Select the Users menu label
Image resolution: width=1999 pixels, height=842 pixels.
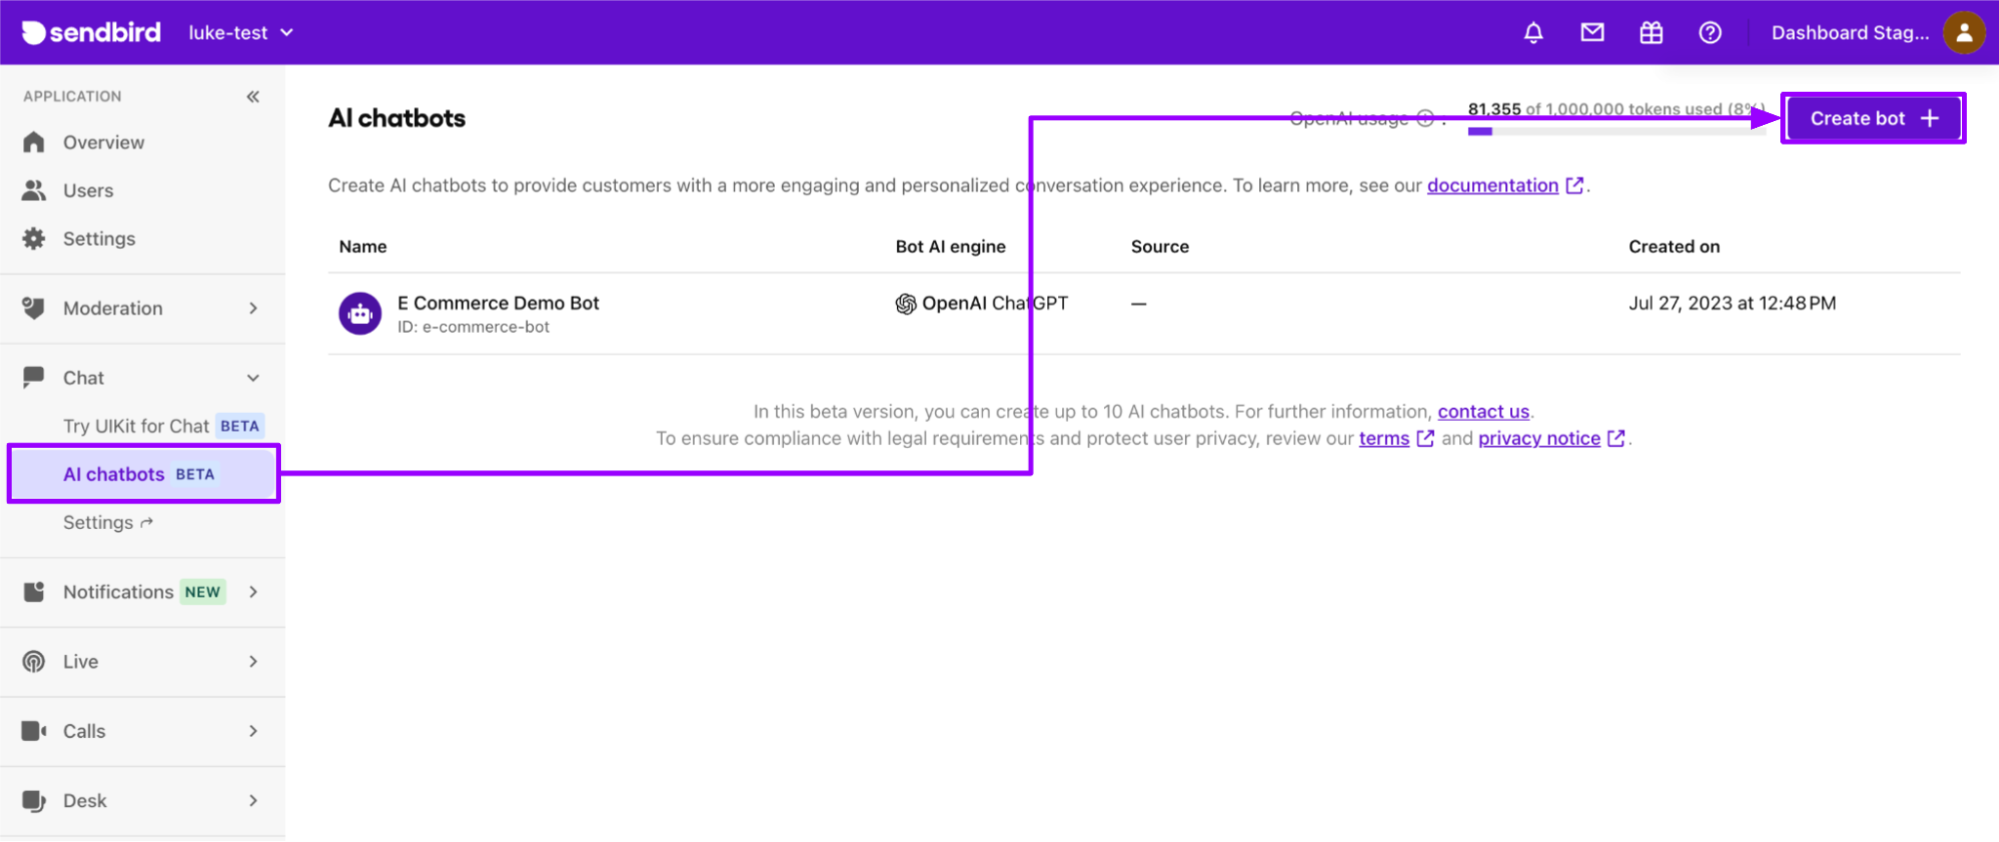pyautogui.click(x=88, y=190)
